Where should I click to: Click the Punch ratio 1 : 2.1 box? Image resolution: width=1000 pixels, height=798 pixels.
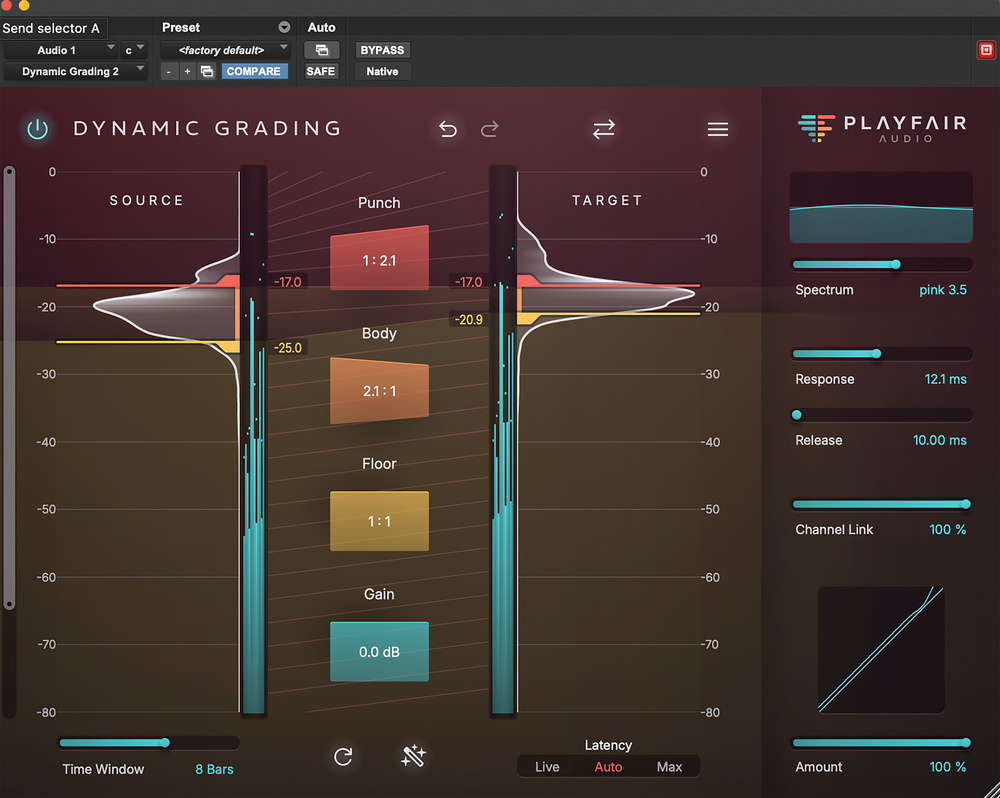tap(379, 260)
